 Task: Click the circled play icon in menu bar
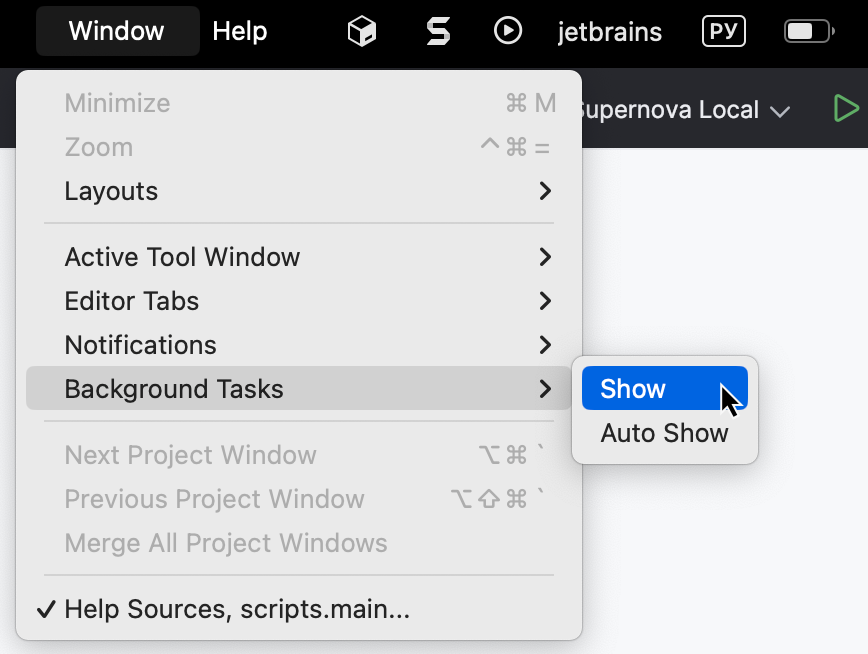[x=508, y=31]
